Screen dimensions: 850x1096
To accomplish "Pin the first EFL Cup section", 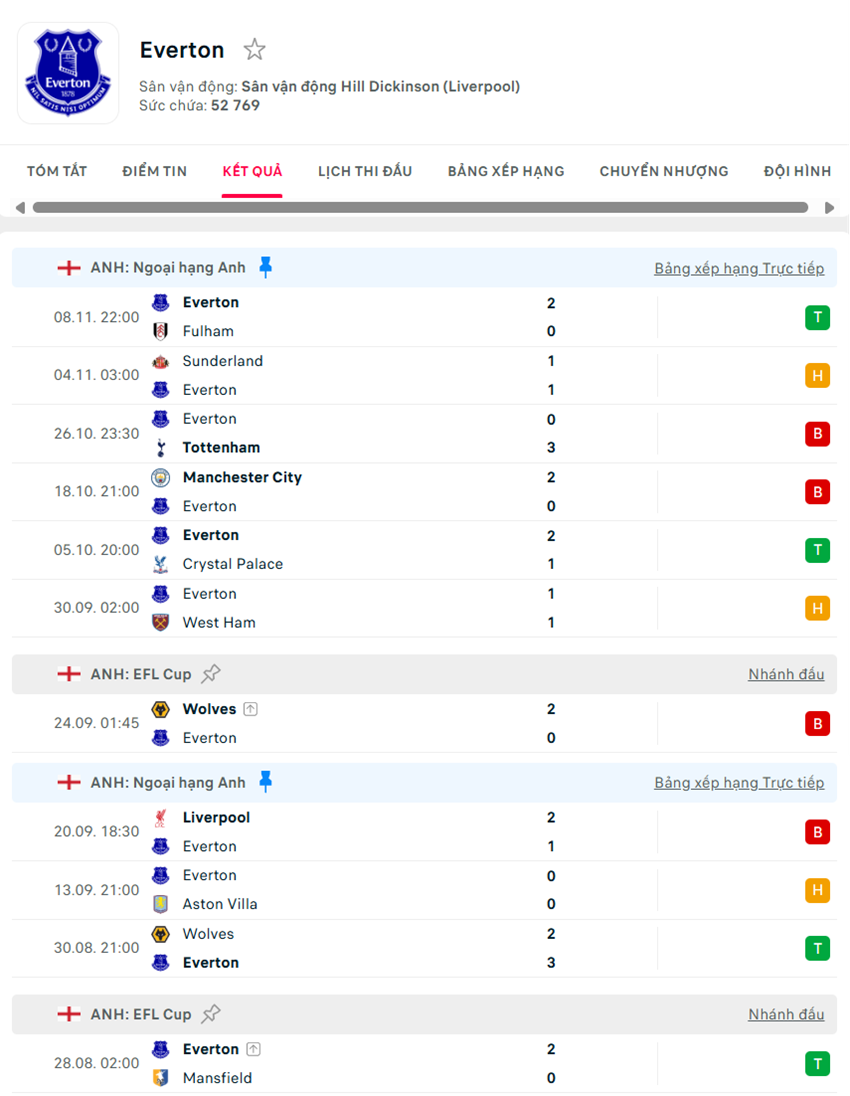I will [211, 674].
